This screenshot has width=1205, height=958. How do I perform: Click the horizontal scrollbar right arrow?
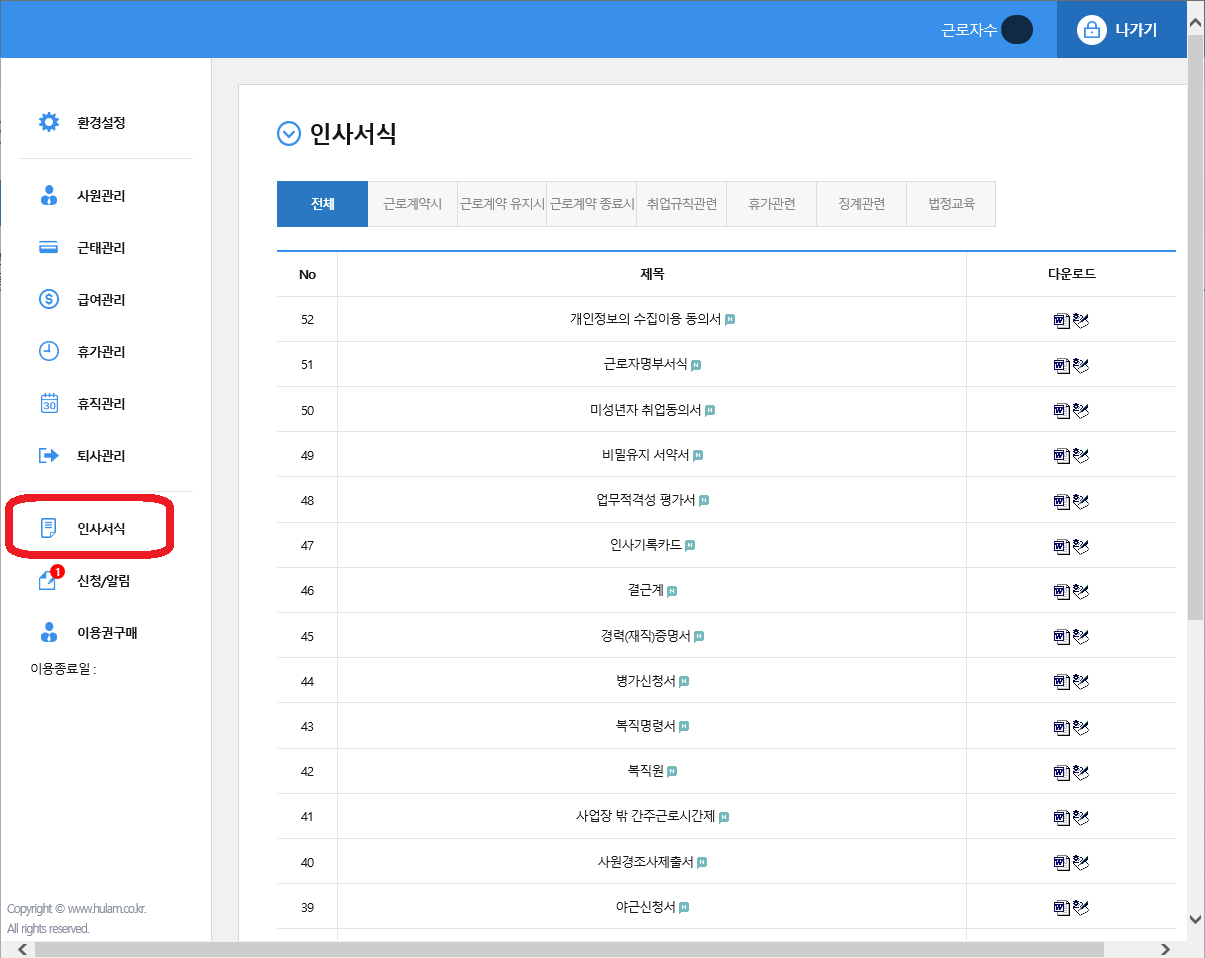1165,949
